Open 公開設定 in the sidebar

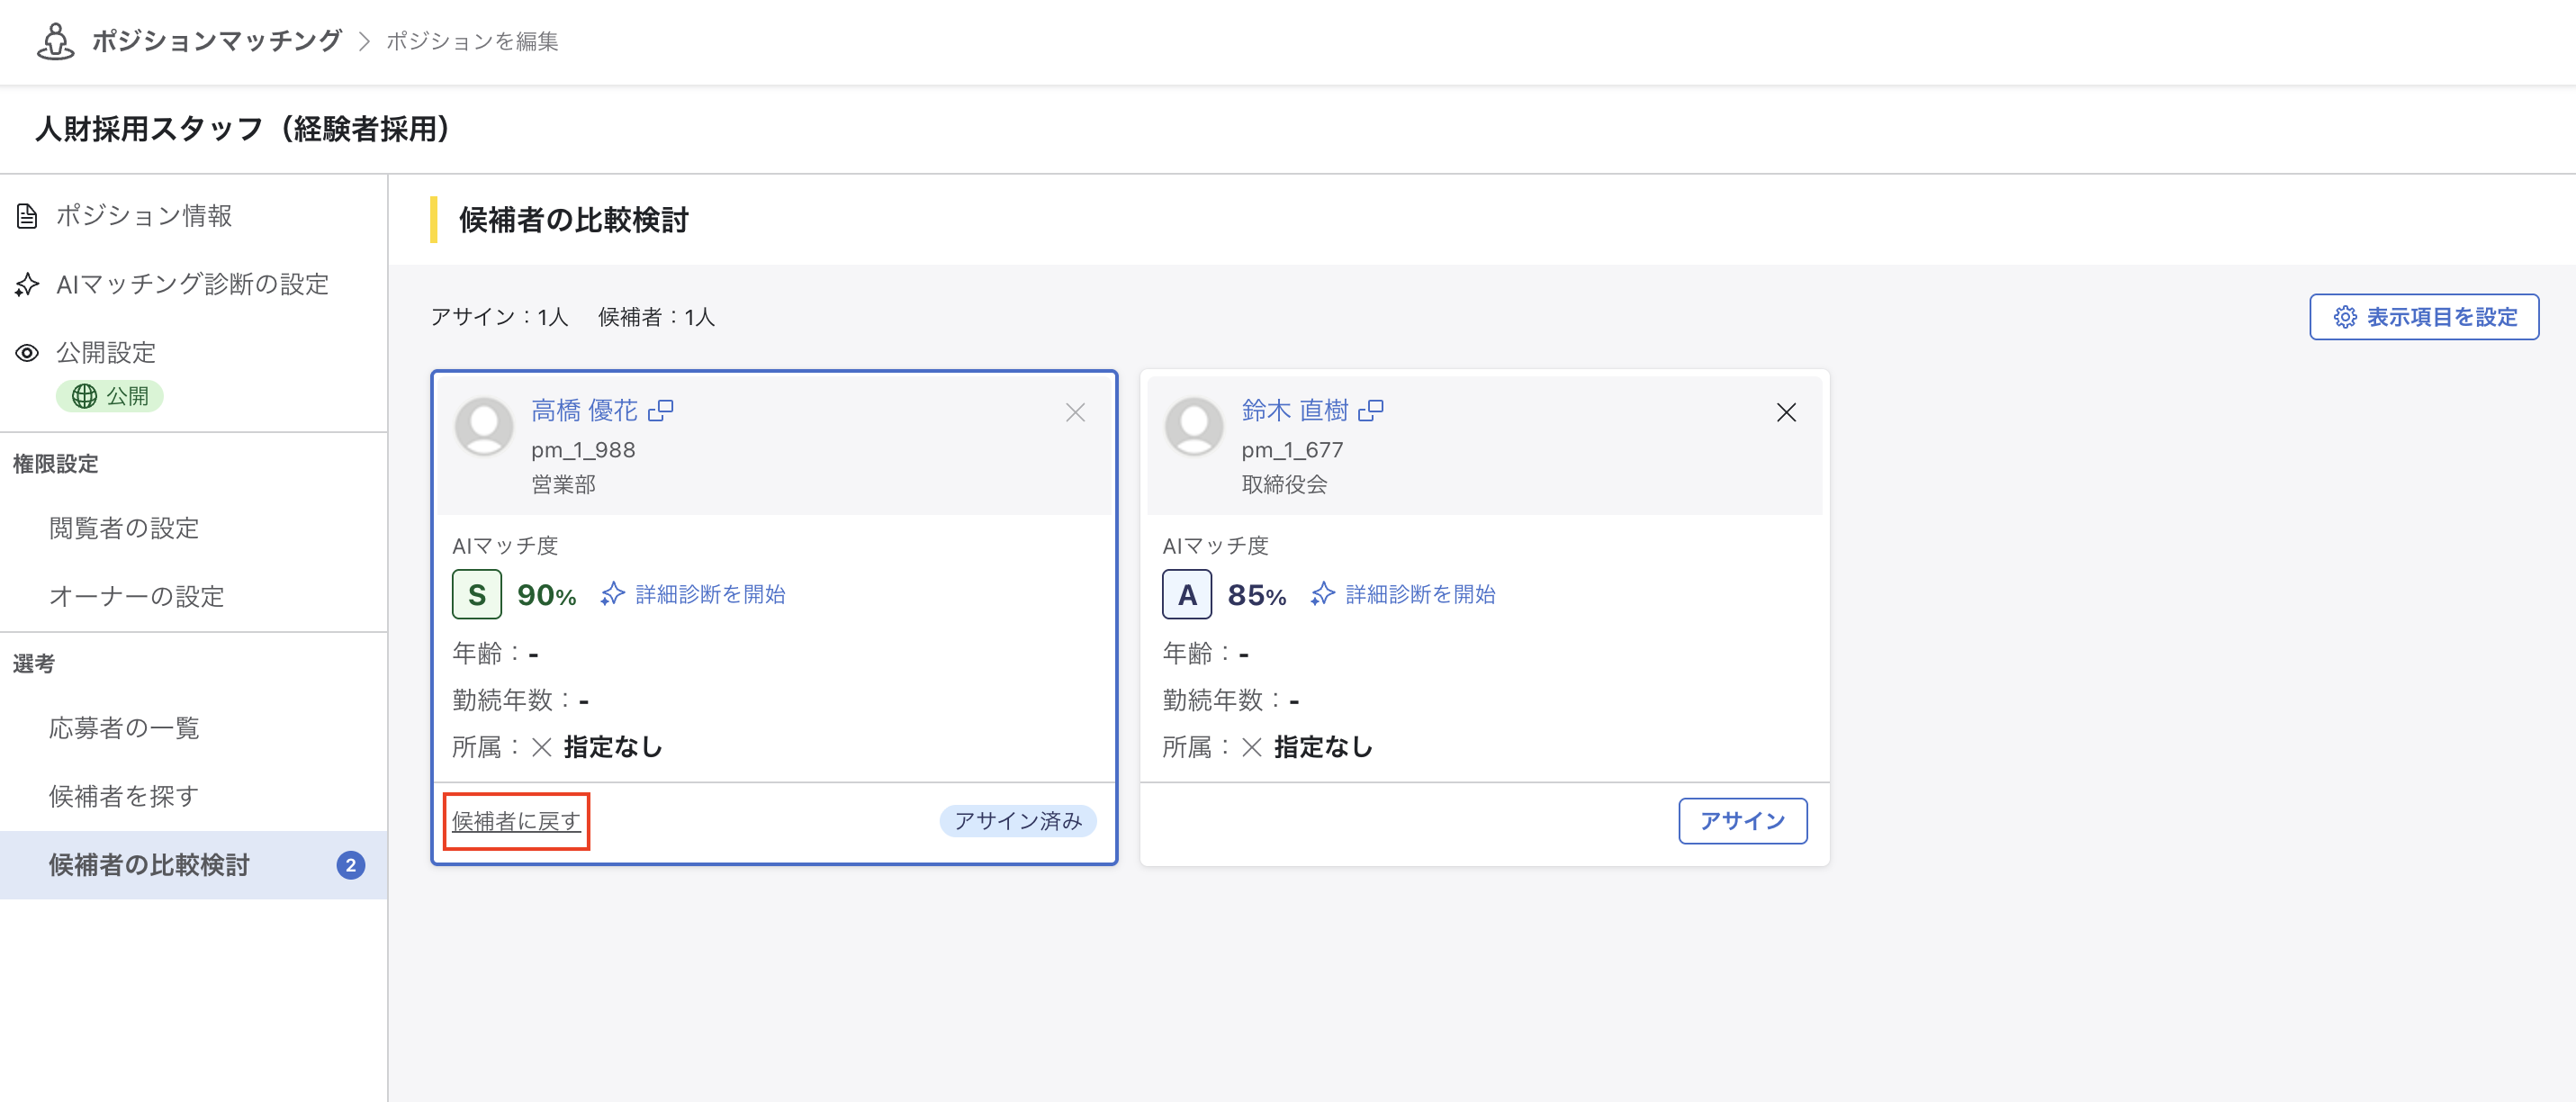pos(106,353)
